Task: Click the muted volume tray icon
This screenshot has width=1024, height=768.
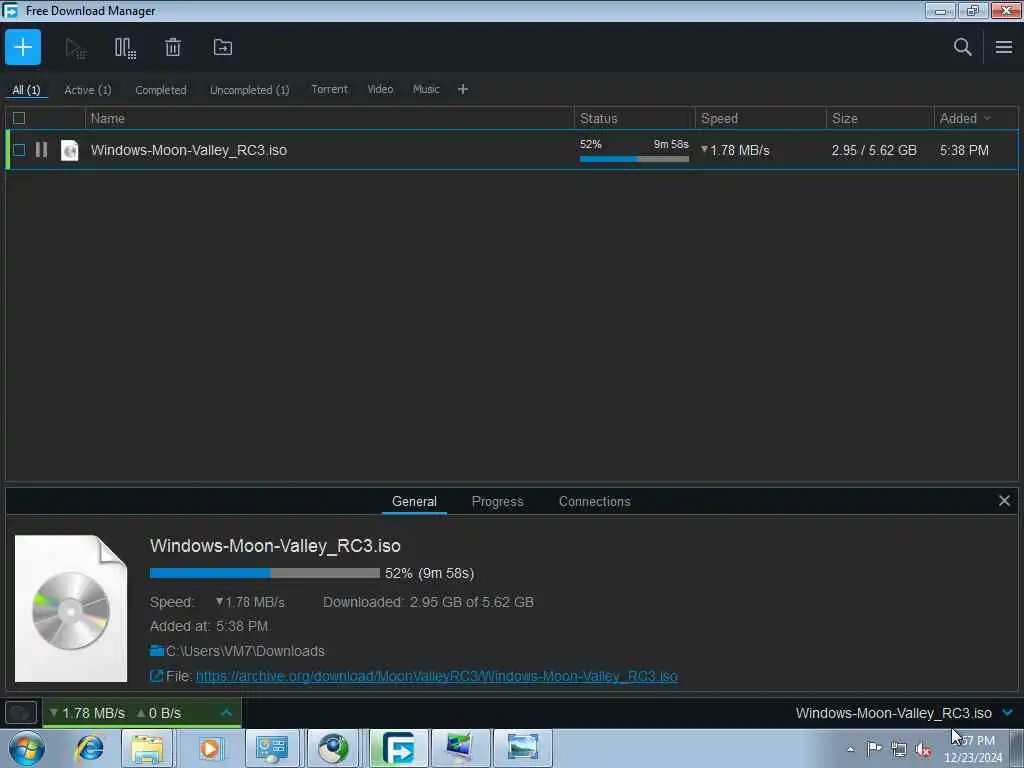Action: [923, 749]
